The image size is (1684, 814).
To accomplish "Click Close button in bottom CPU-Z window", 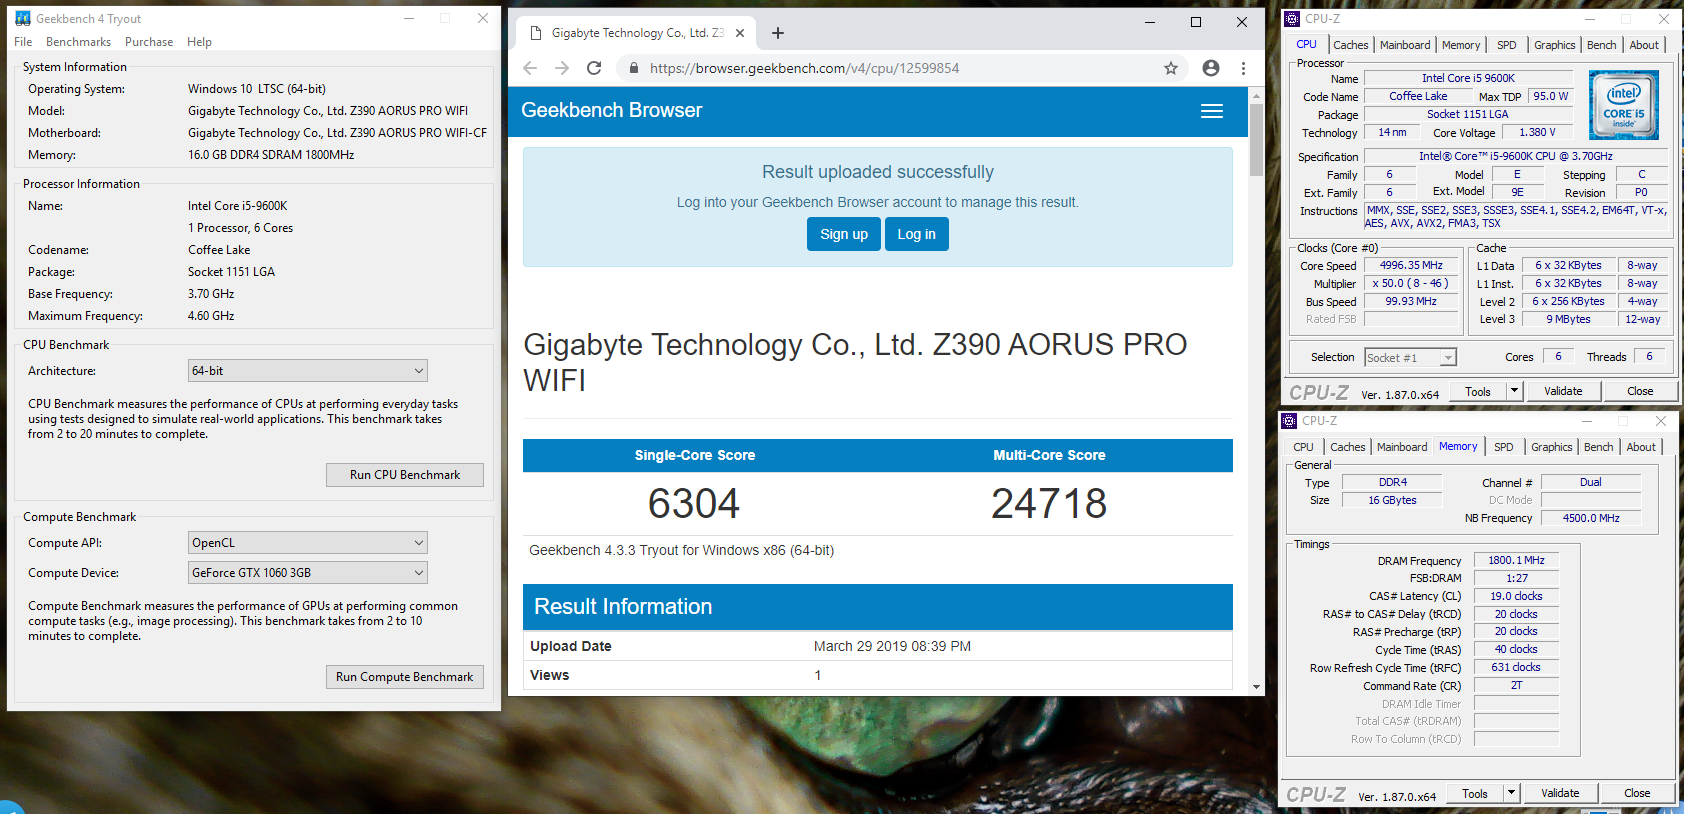I will [1637, 793].
